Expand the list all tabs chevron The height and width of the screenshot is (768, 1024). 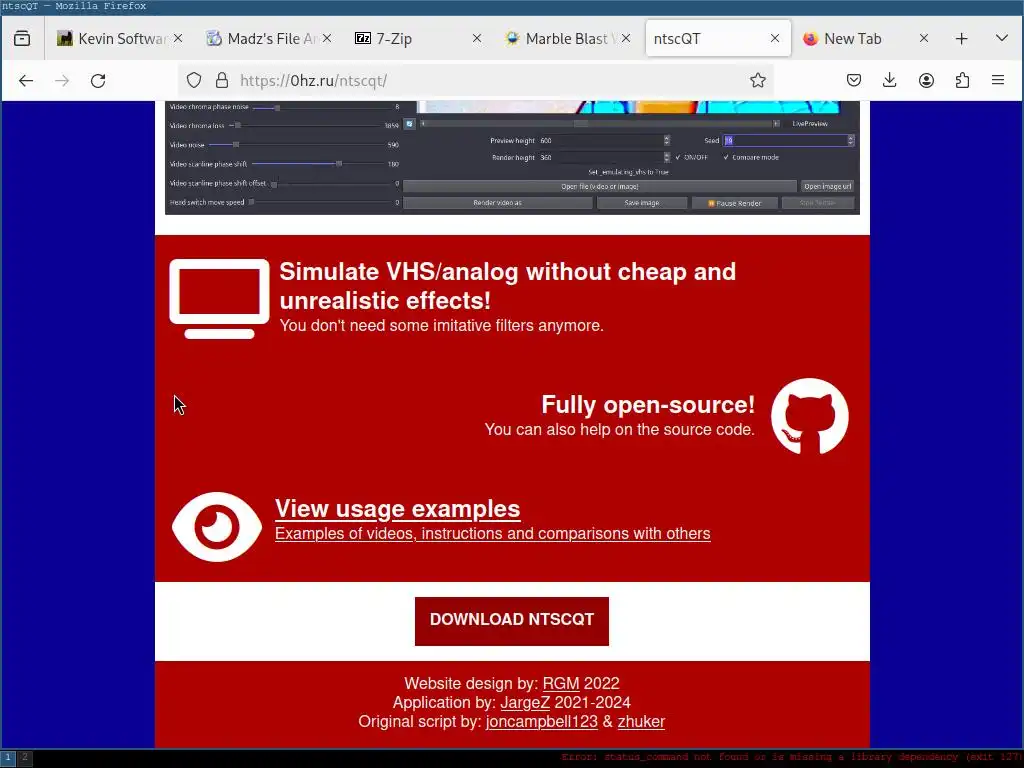tap(1001, 39)
